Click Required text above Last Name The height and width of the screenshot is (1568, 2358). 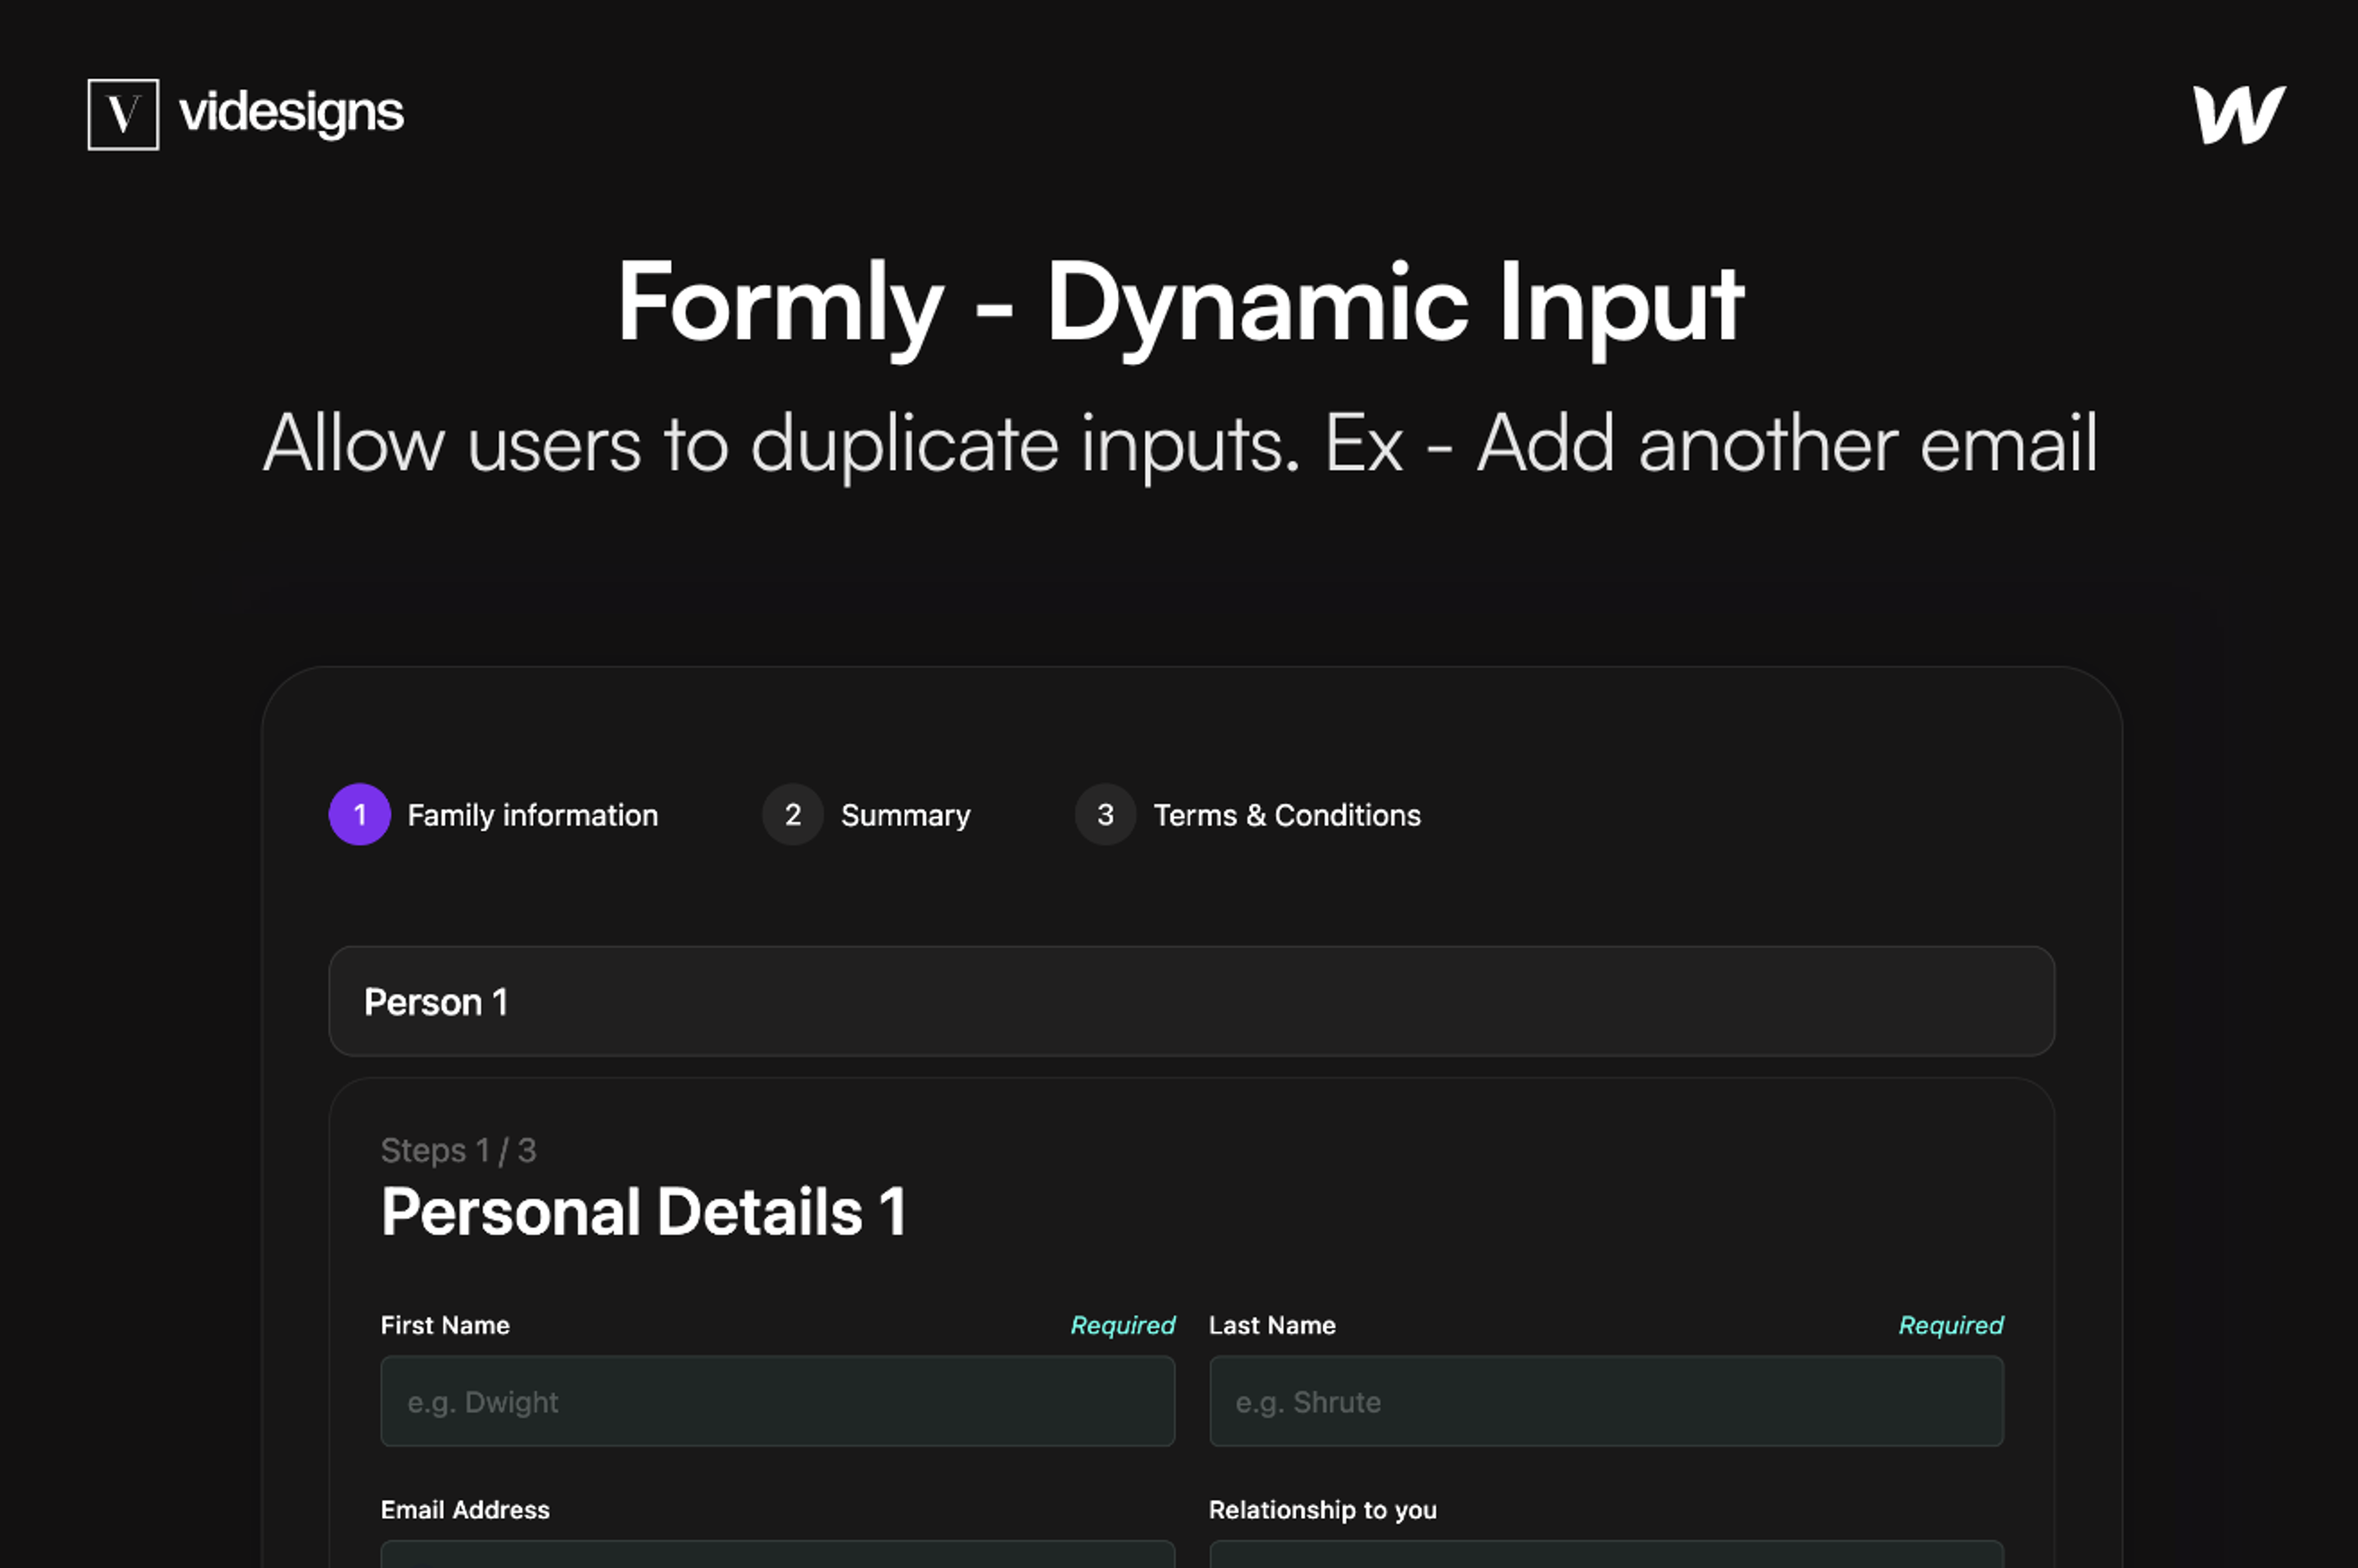pos(1951,1325)
